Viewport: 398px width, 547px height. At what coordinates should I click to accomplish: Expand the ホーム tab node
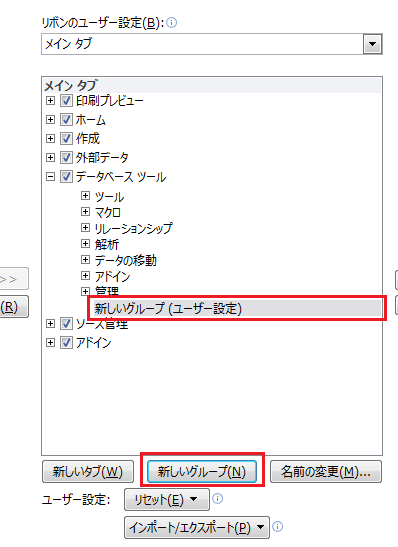coord(50,119)
